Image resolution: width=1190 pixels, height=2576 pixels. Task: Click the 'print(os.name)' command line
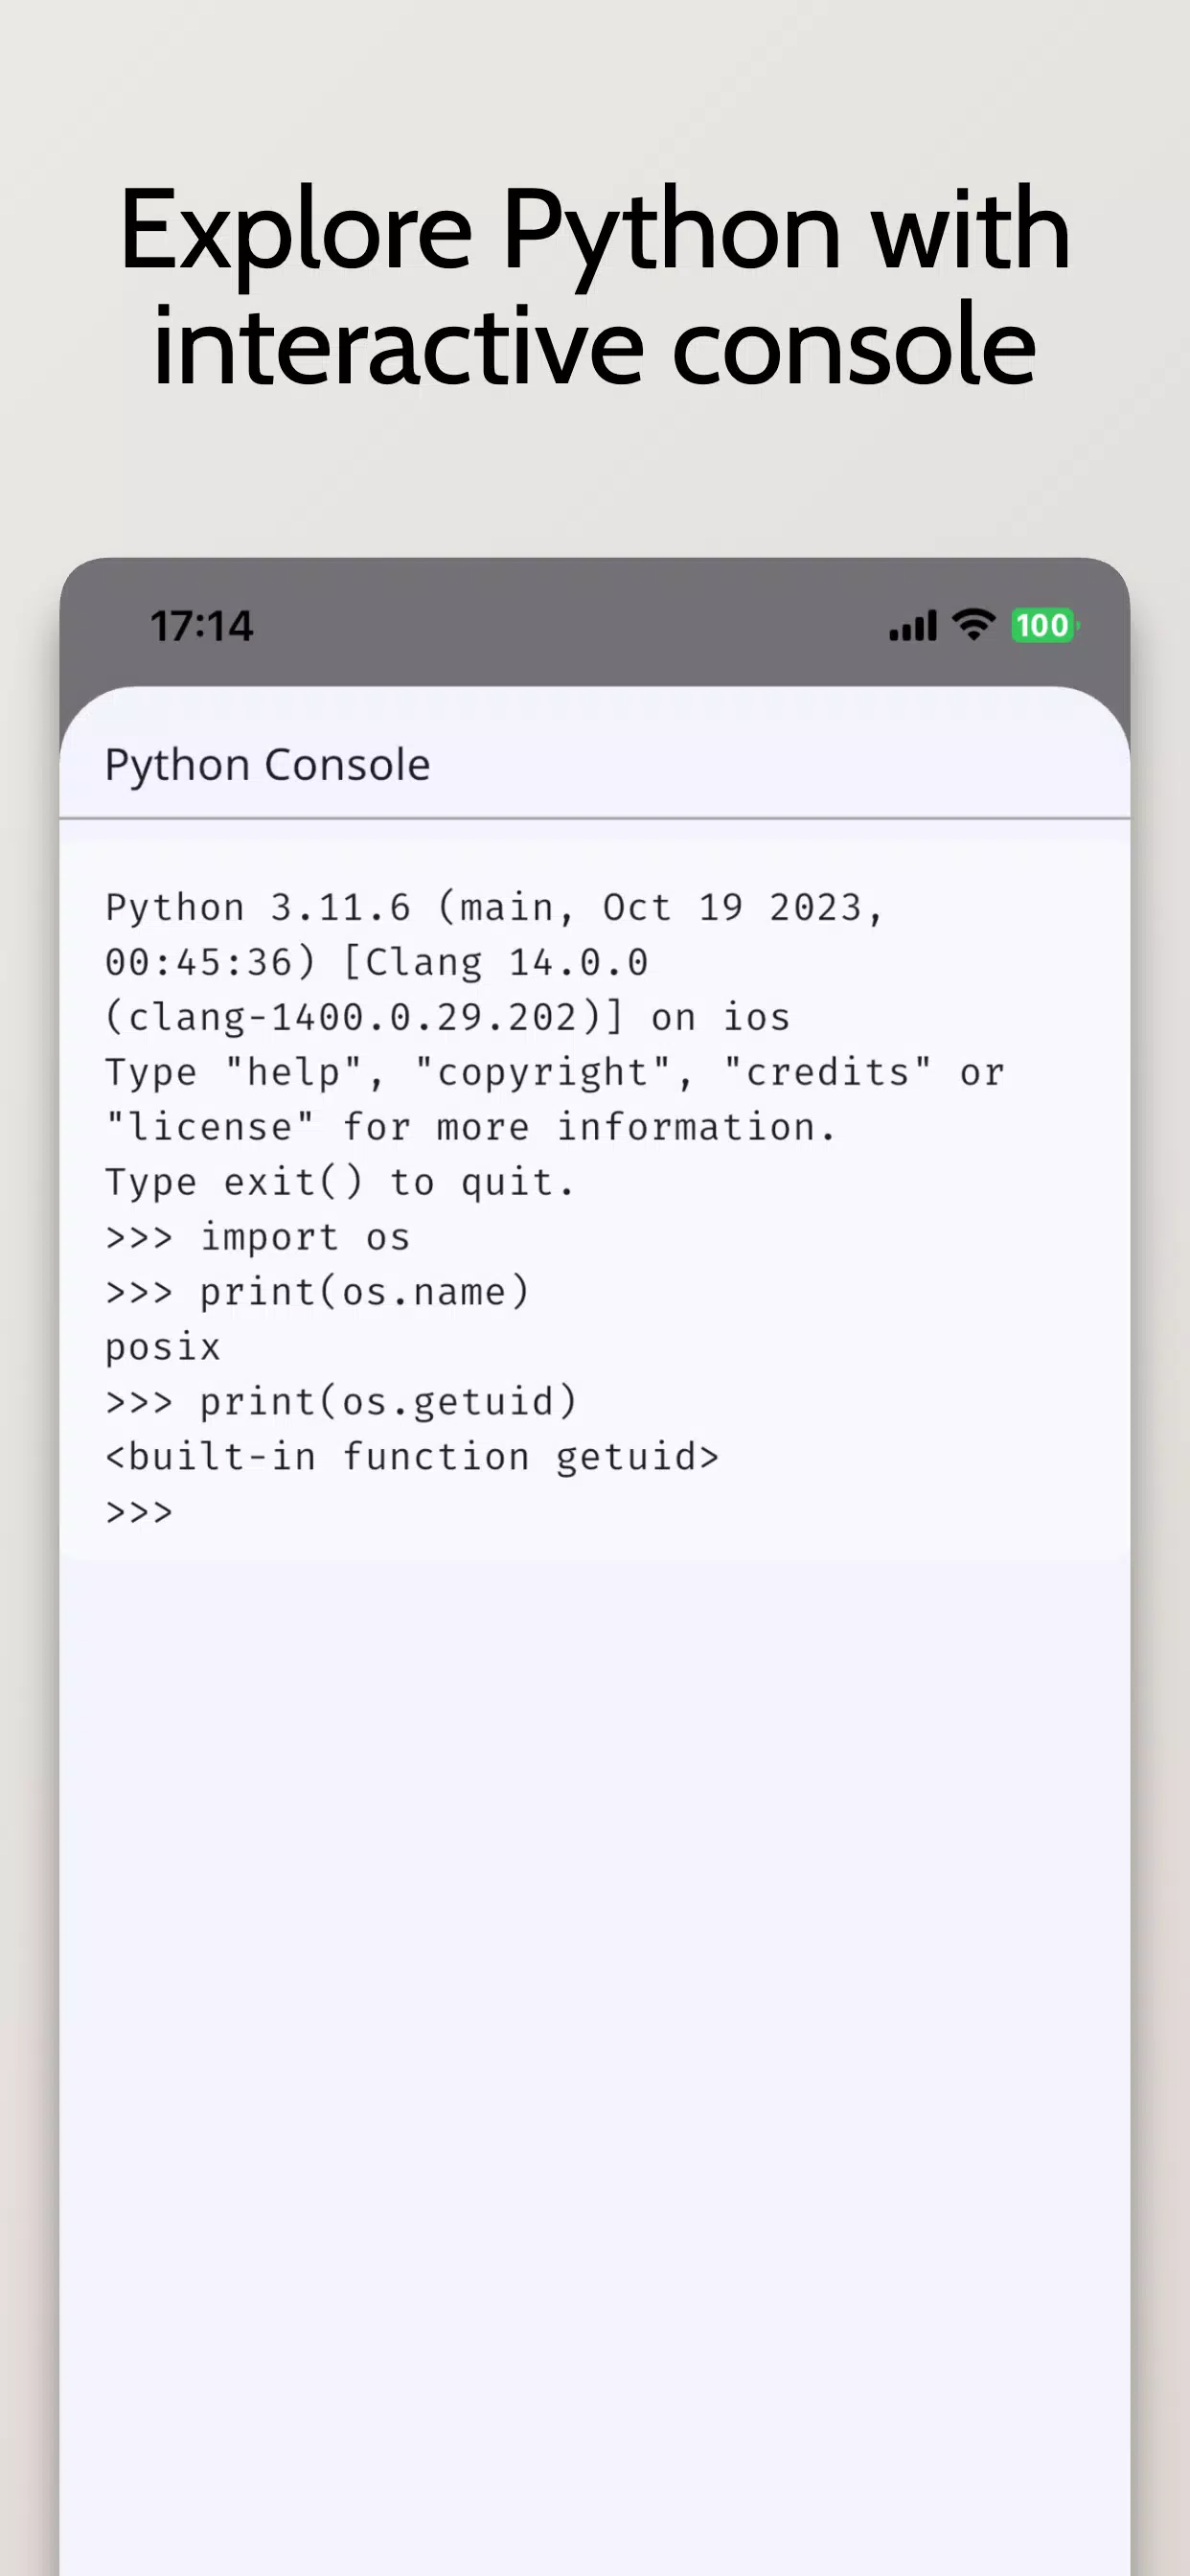coord(317,1292)
